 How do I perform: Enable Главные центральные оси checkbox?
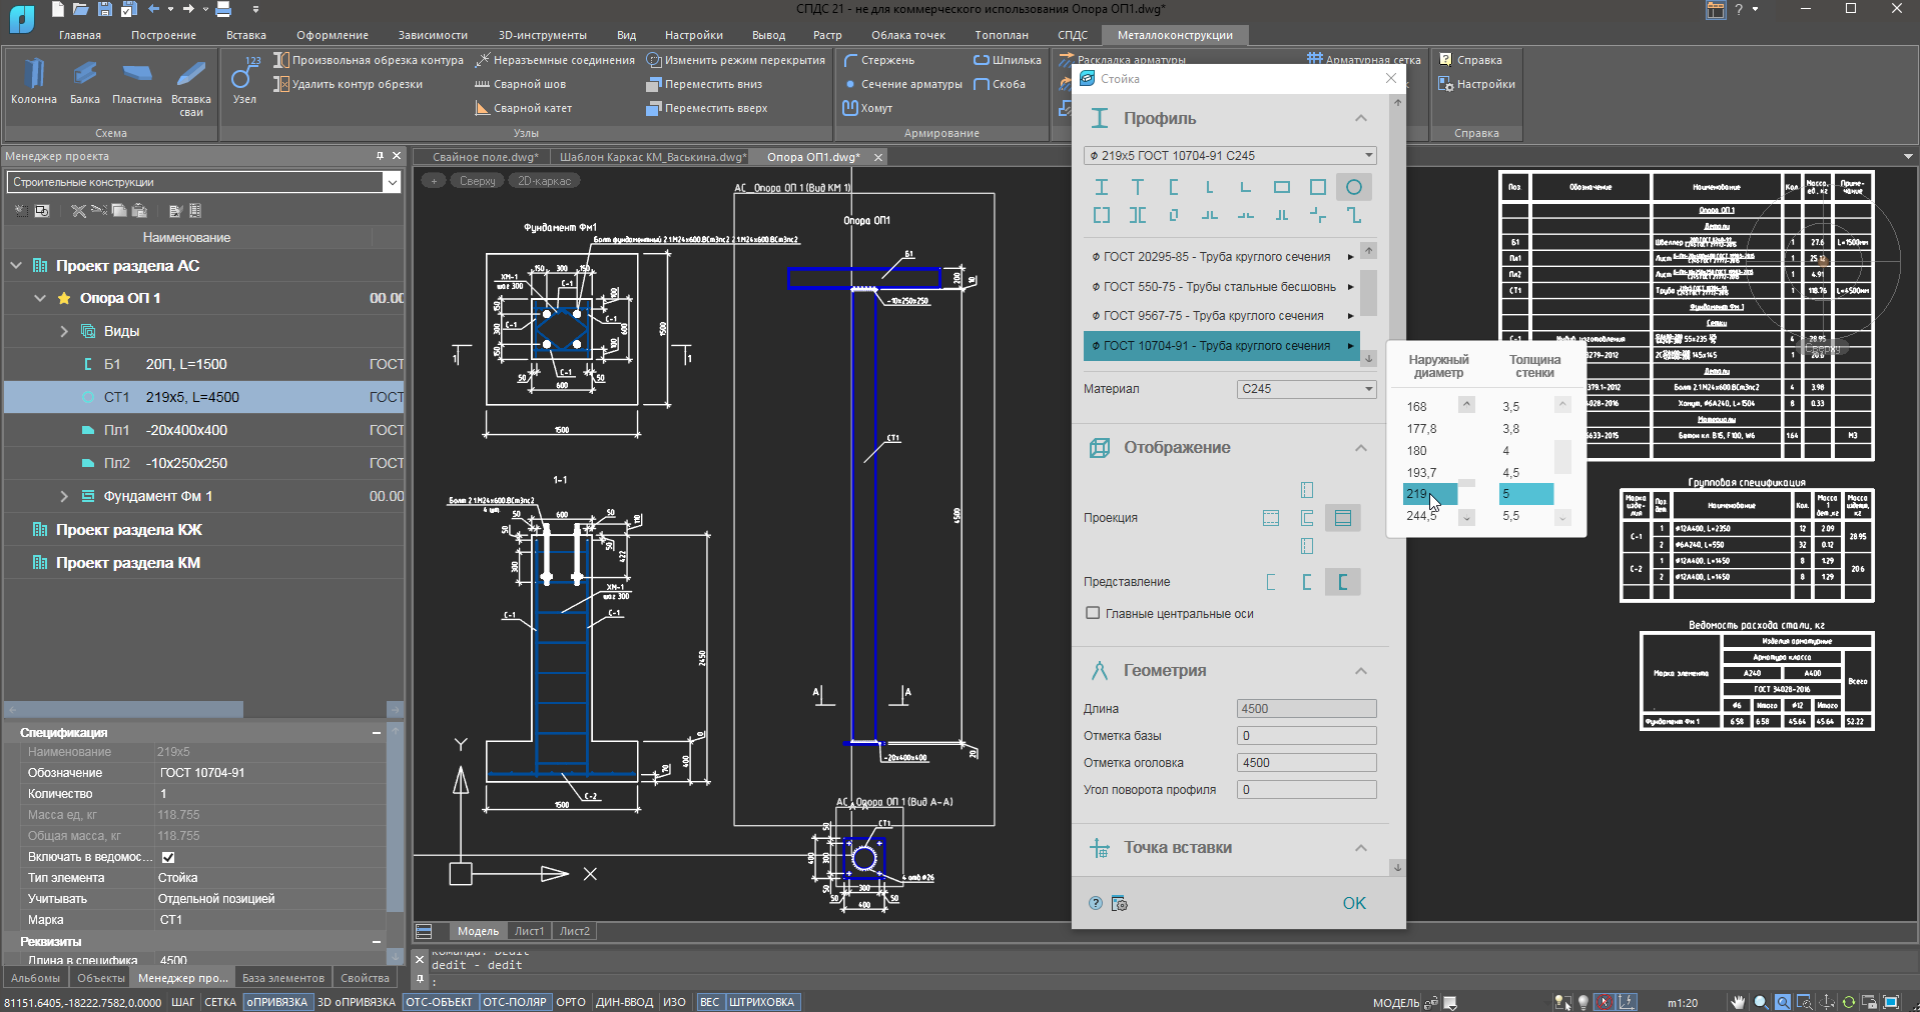pyautogui.click(x=1093, y=613)
